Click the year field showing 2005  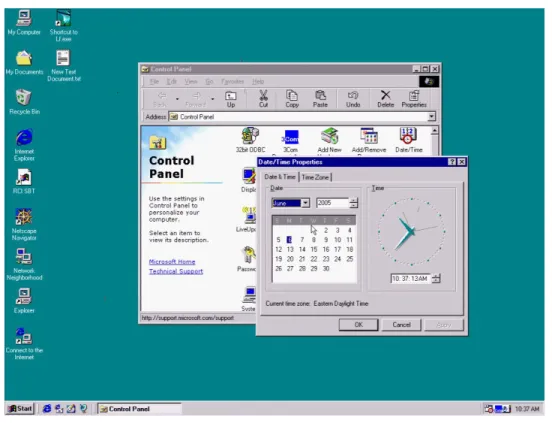click(332, 203)
